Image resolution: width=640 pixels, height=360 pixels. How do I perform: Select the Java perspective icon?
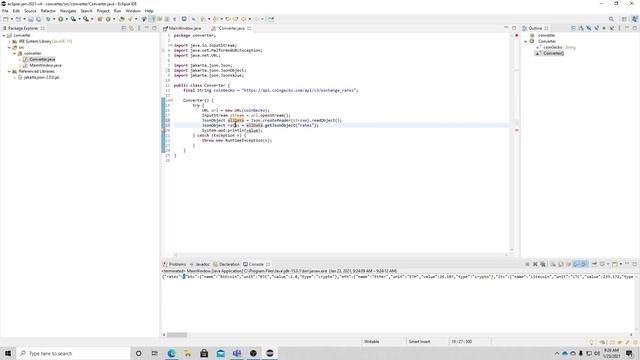click(x=635, y=19)
